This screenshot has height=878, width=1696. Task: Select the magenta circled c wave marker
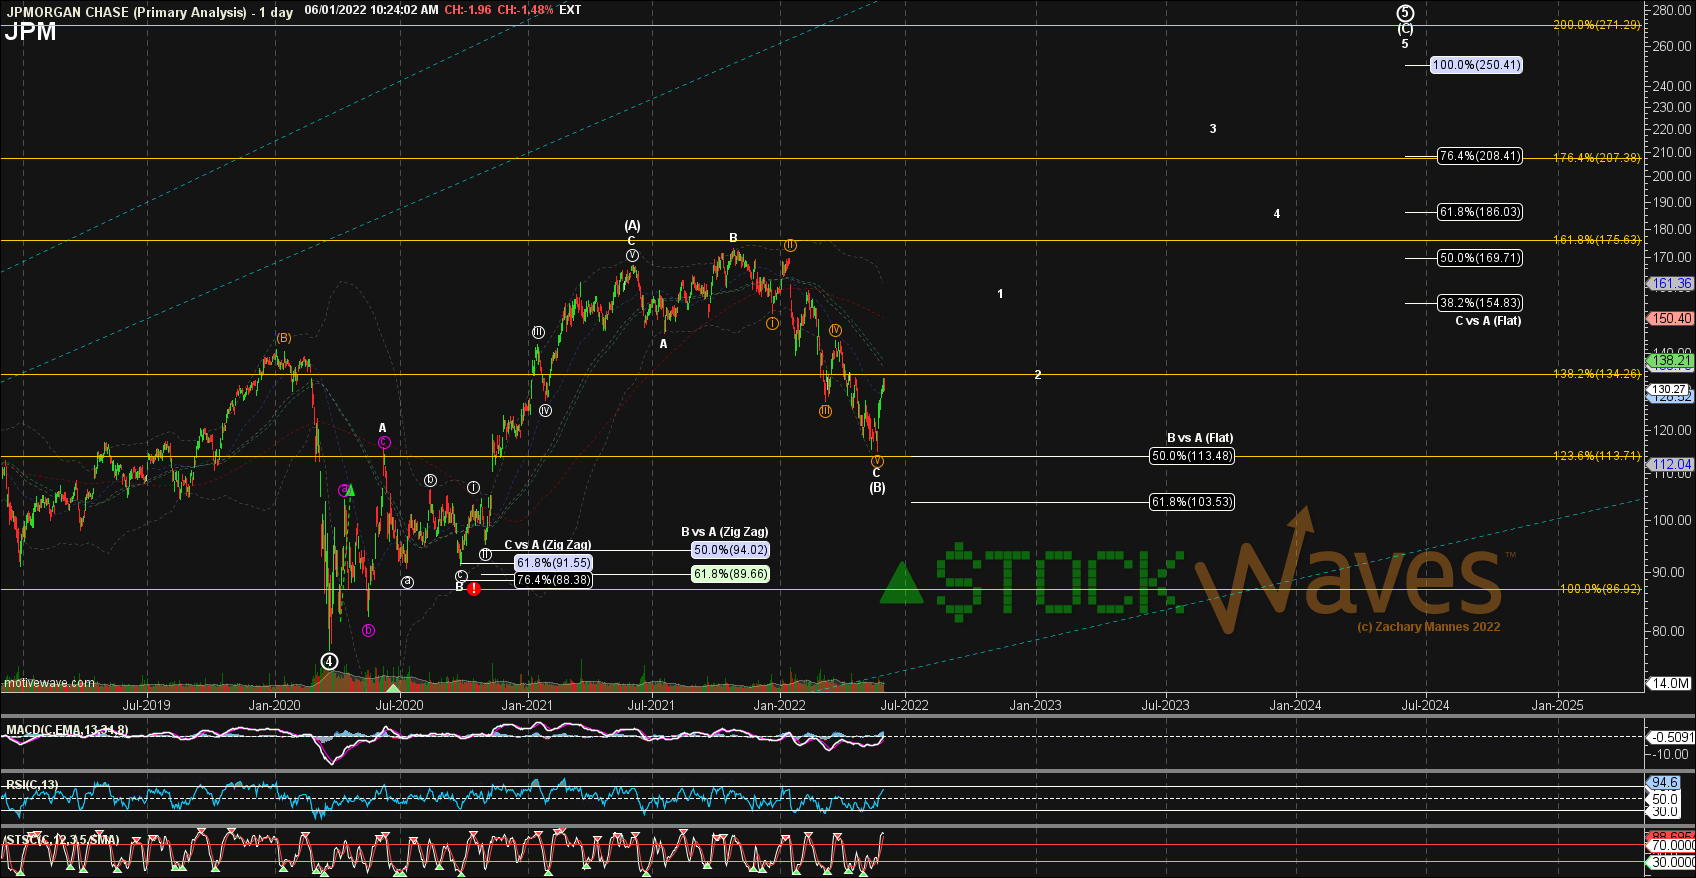[x=384, y=442]
